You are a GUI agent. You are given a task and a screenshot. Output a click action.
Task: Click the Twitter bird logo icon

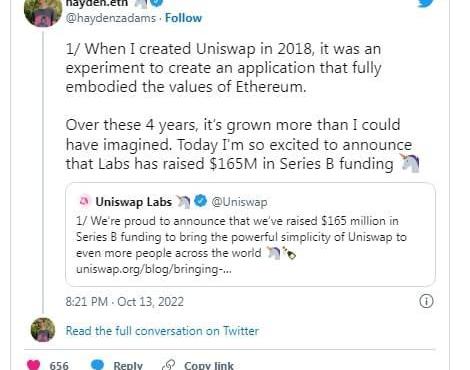click(426, 3)
